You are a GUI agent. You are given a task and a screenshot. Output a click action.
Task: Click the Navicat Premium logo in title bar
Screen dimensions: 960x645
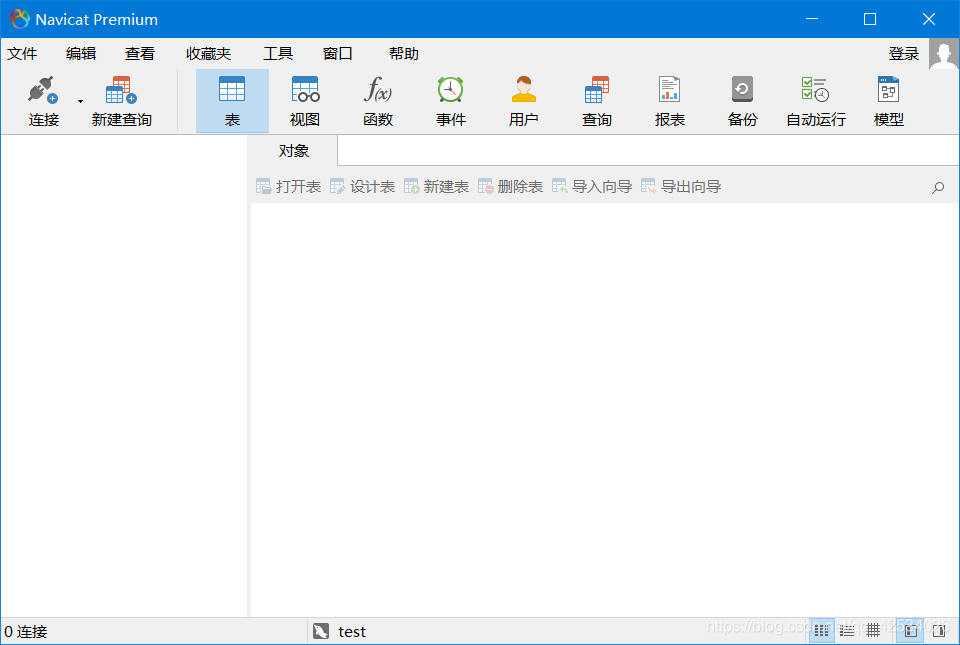[20, 19]
